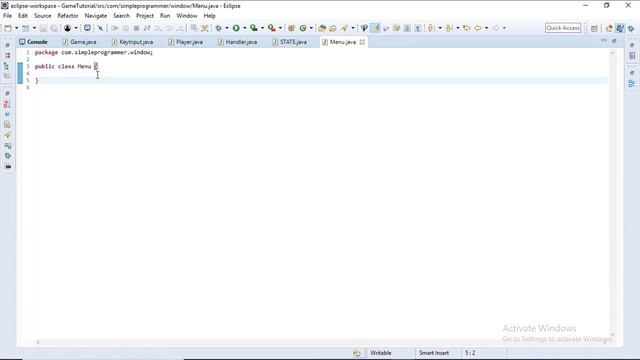Click the Previous Annotation icon
640x360 pixels.
pos(449,28)
